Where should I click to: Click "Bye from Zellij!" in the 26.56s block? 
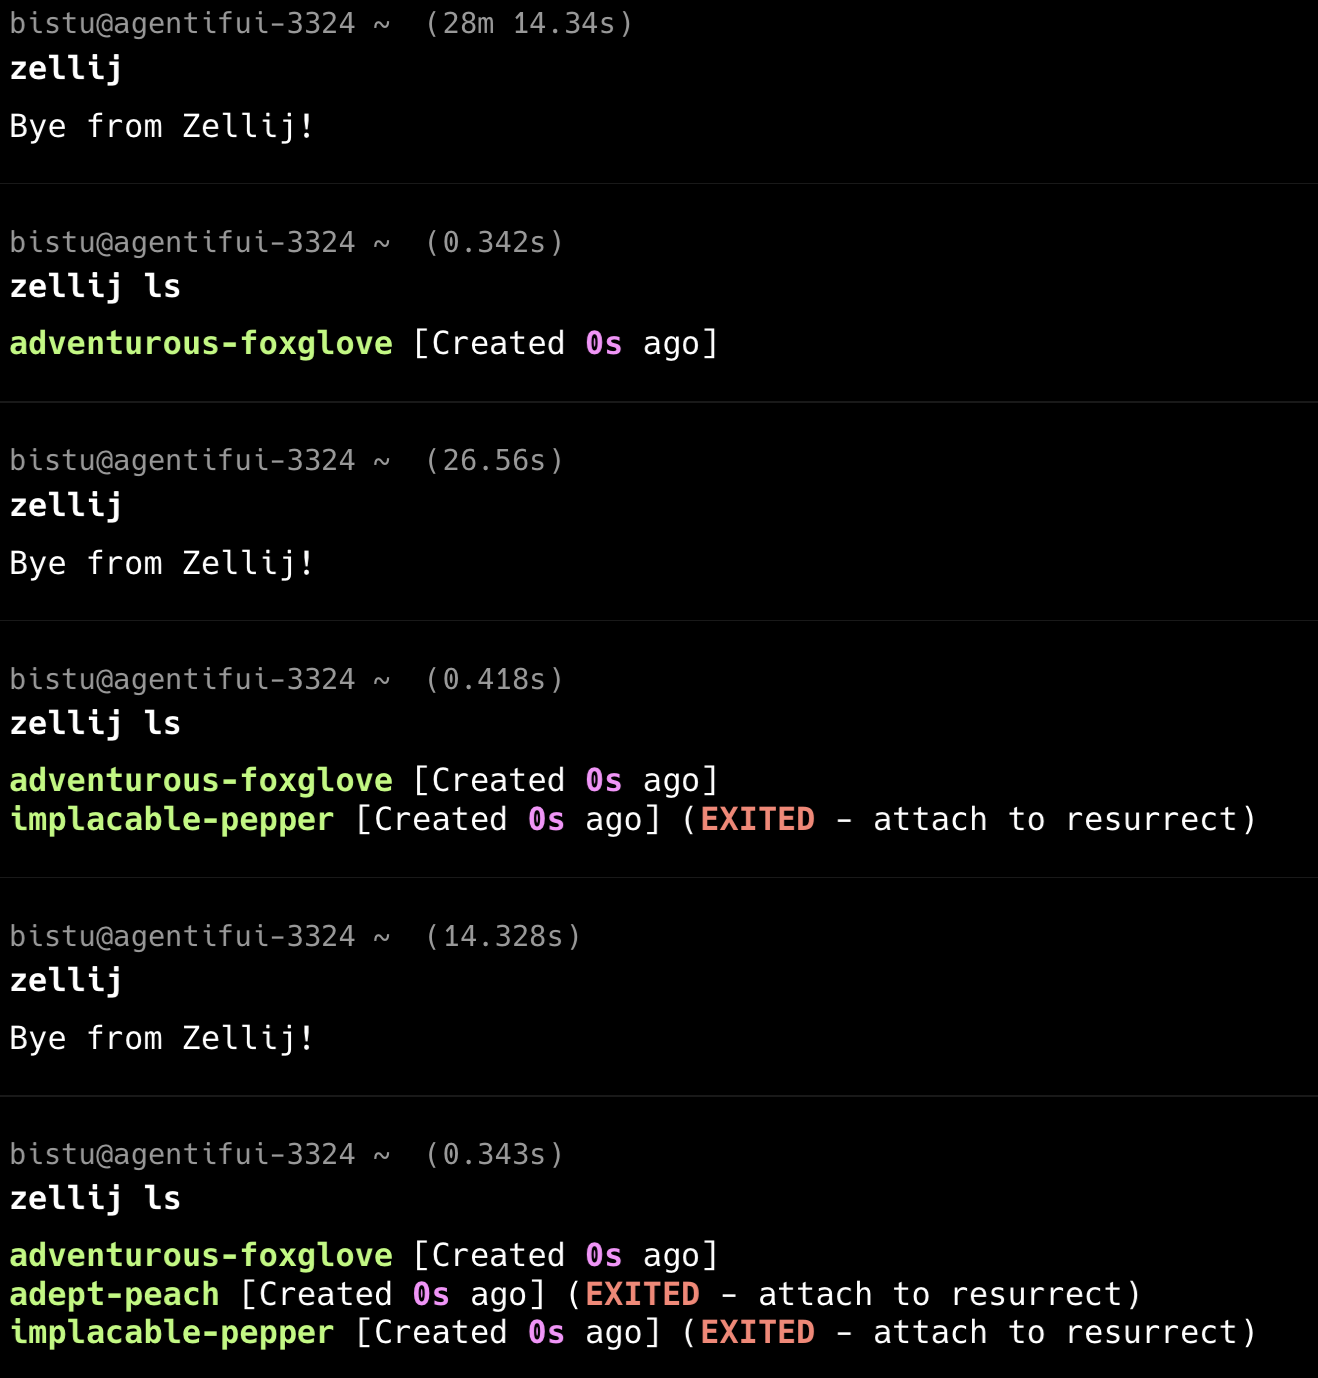(162, 563)
